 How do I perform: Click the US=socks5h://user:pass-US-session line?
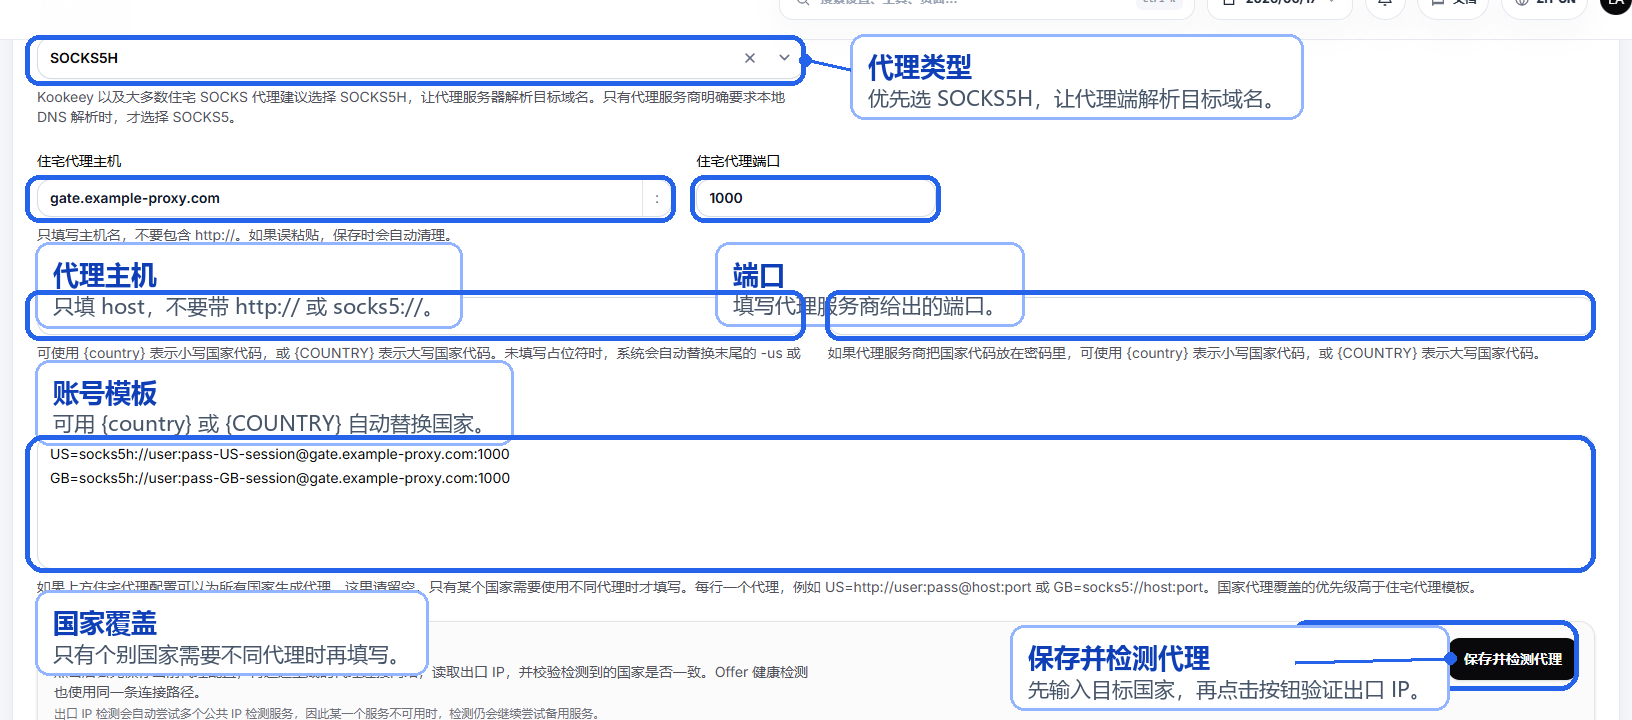point(280,454)
